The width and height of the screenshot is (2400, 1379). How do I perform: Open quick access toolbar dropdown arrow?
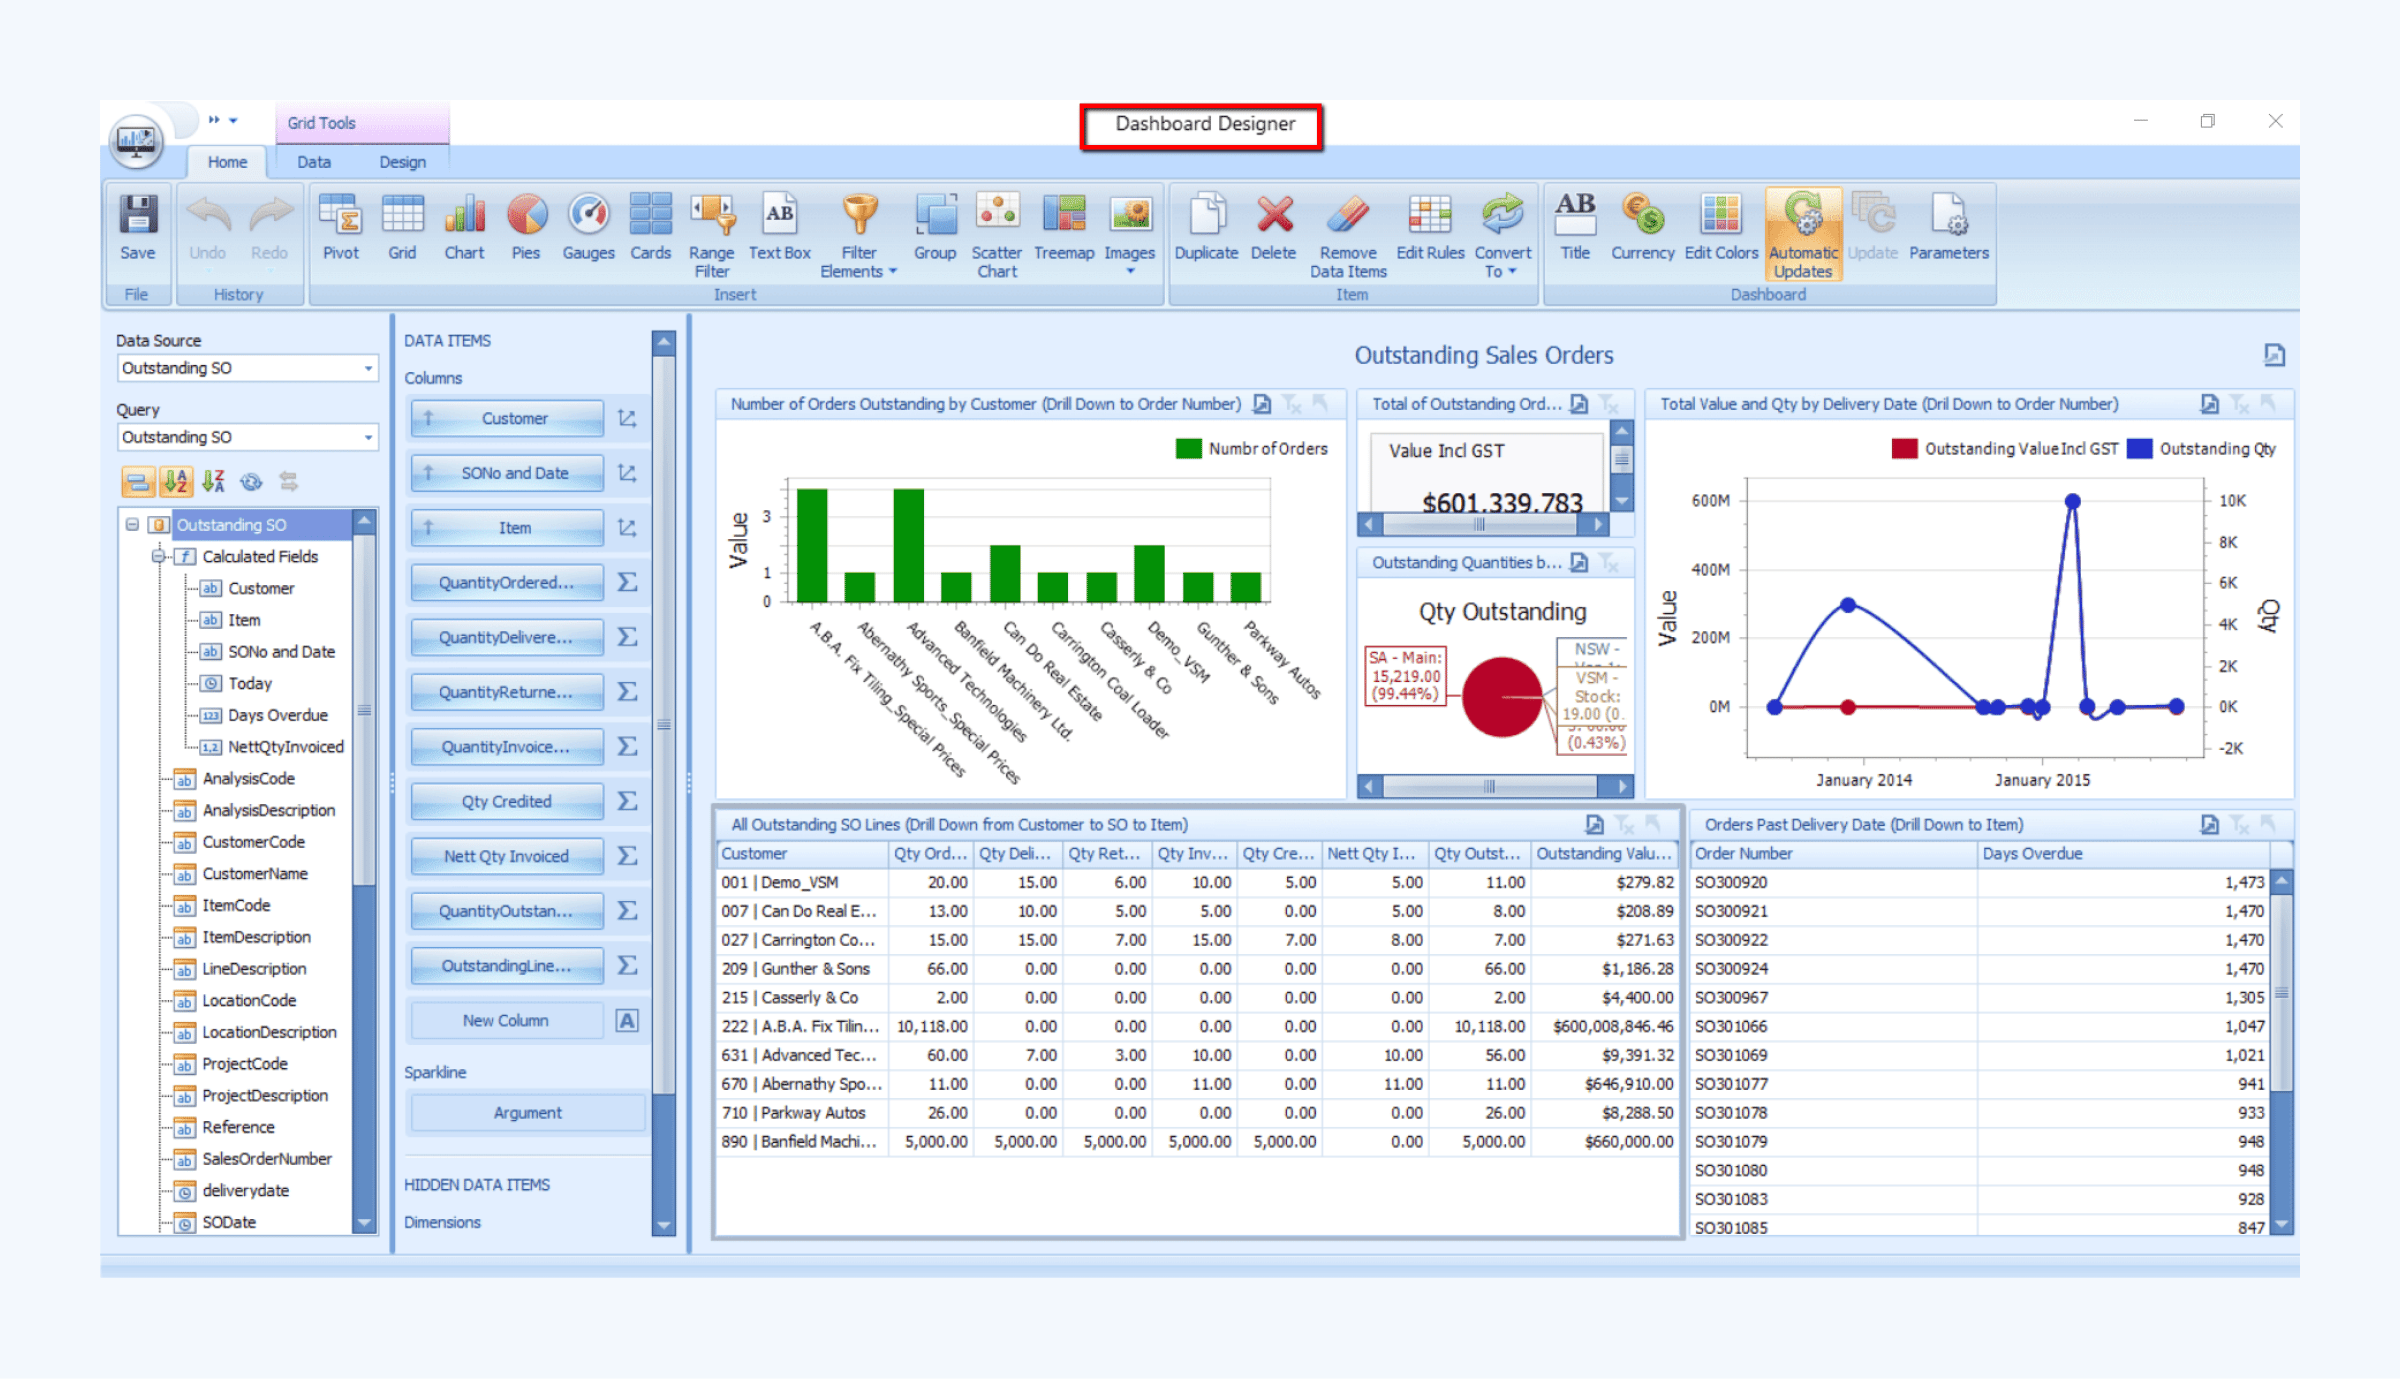coord(233,121)
